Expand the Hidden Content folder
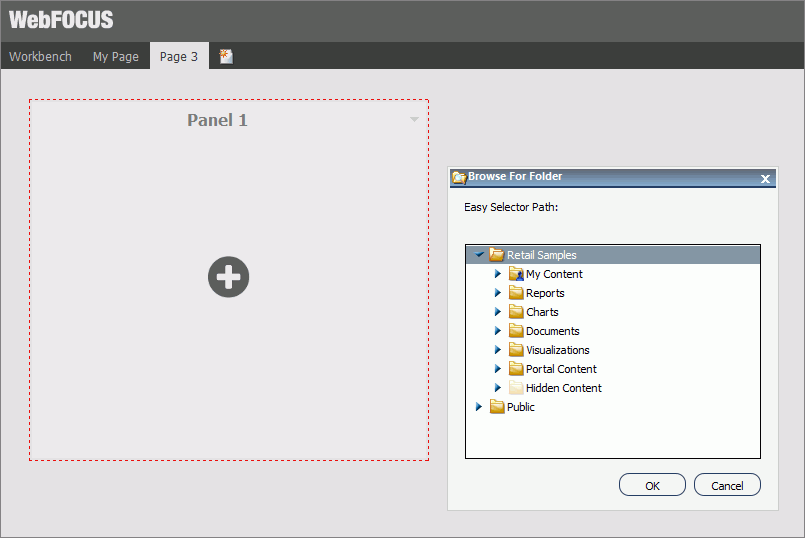 tap(497, 388)
